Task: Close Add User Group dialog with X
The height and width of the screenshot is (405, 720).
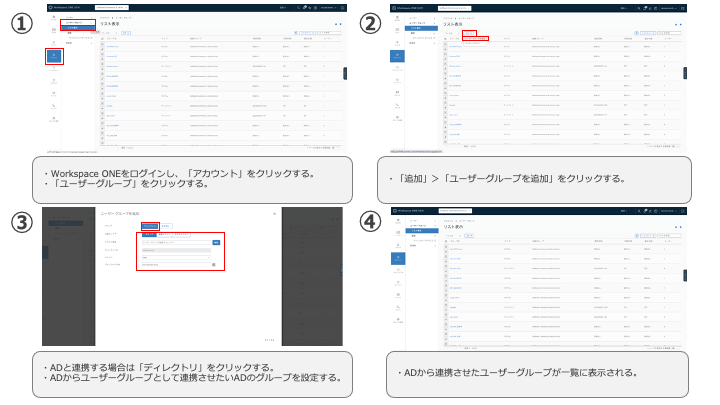Action: 275,214
